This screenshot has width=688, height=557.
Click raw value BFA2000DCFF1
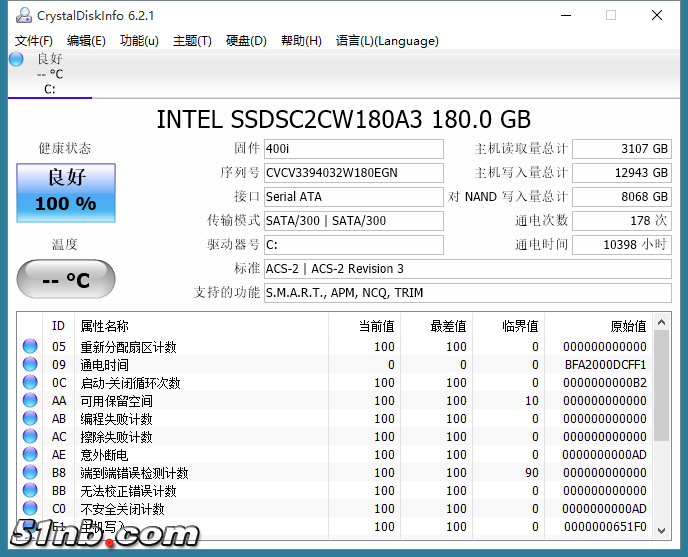pyautogui.click(x=605, y=365)
